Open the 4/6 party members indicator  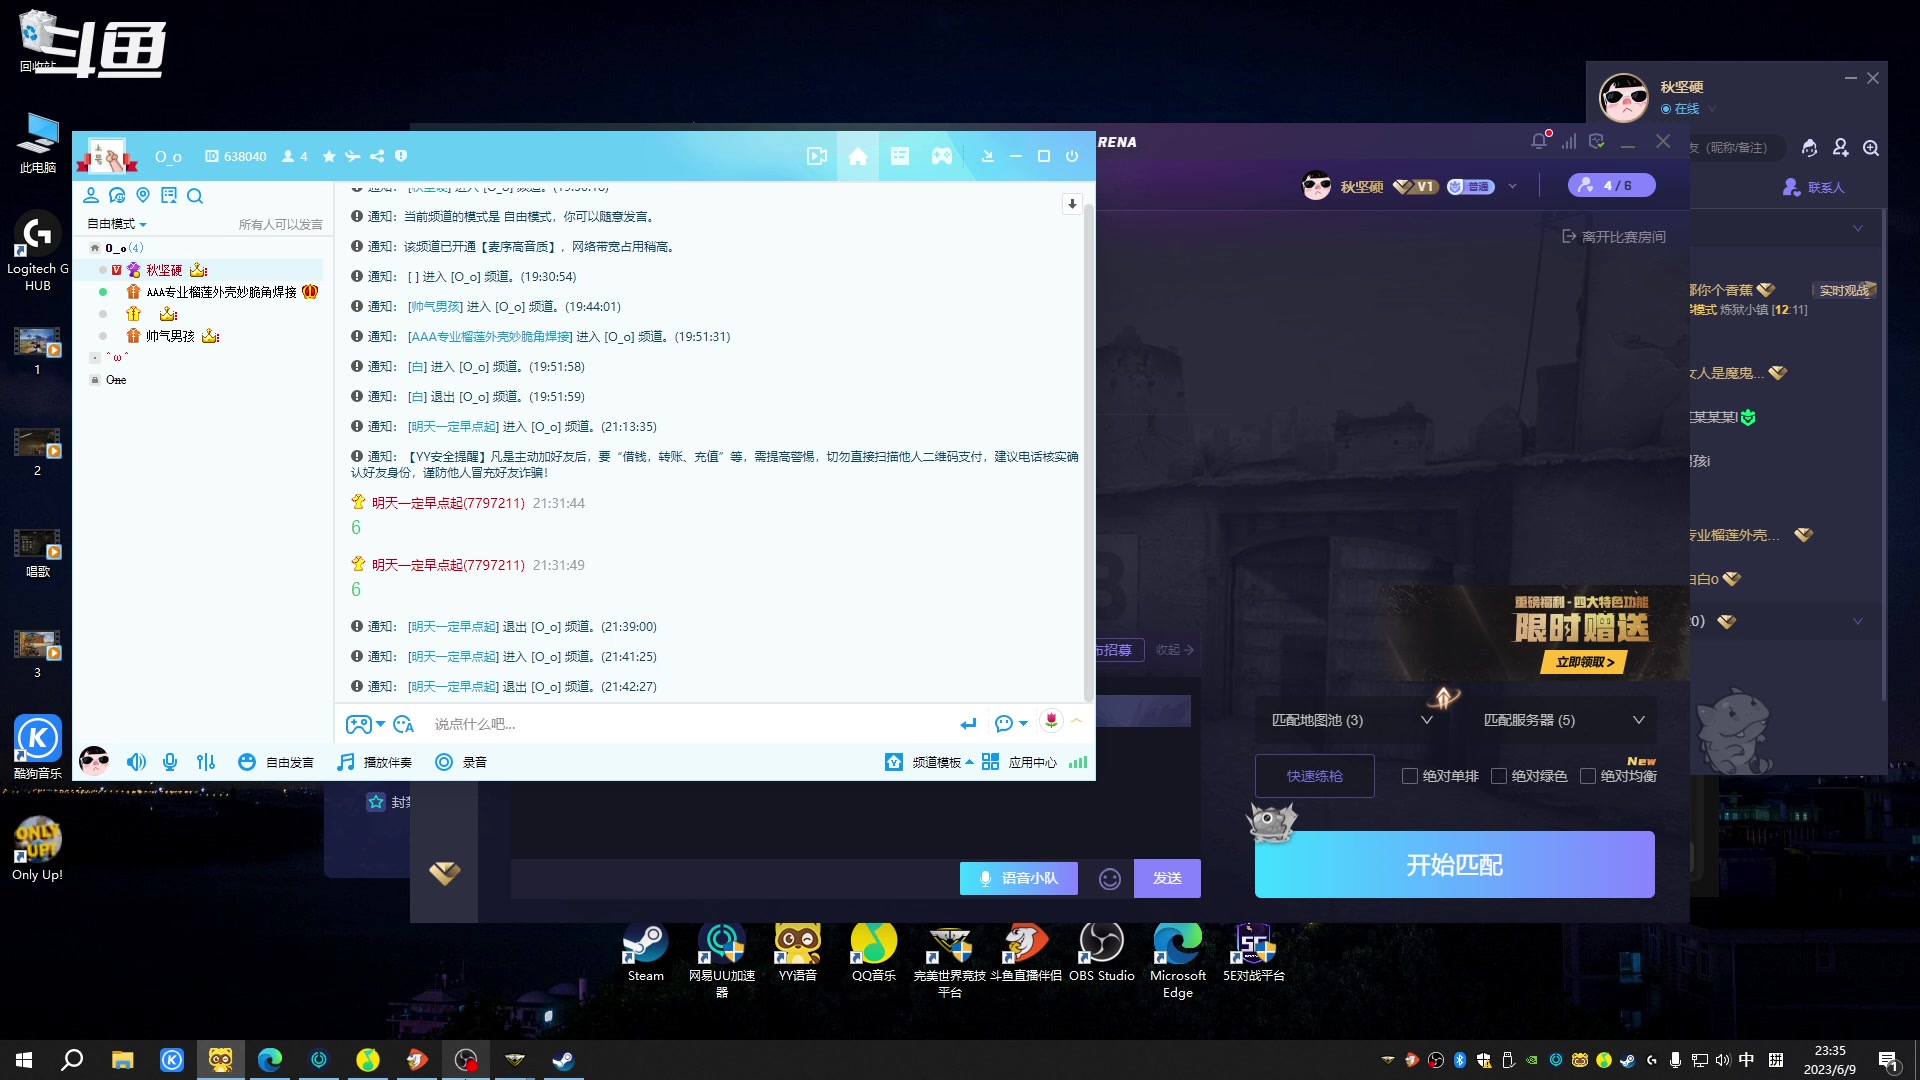tap(1611, 186)
